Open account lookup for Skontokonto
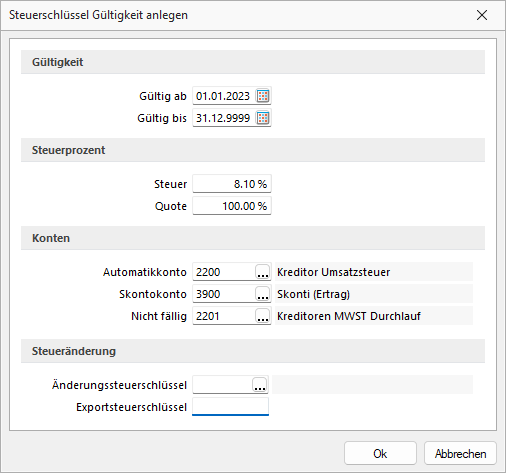 (263, 294)
